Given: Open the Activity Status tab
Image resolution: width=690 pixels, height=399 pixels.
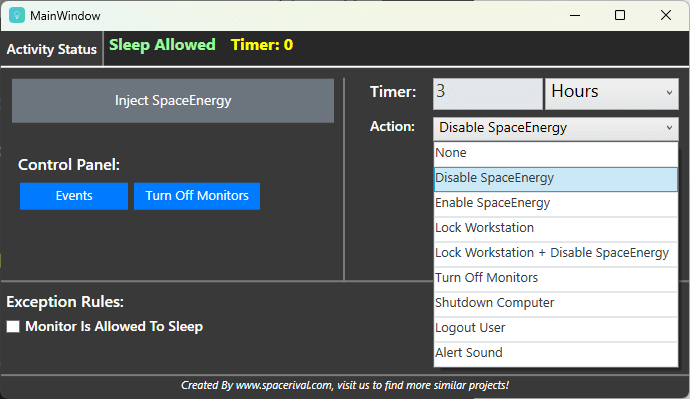Looking at the screenshot, I should 51,49.
